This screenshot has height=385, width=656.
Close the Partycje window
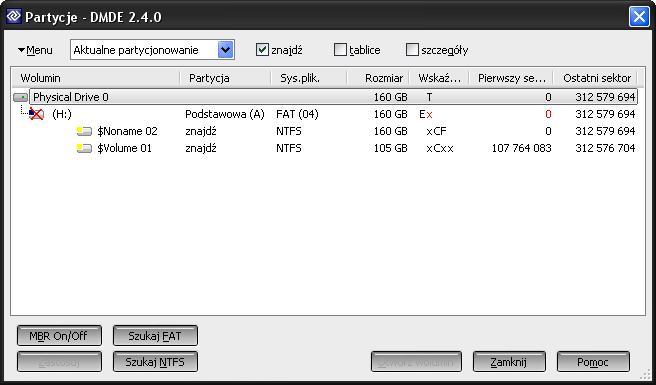click(x=639, y=17)
